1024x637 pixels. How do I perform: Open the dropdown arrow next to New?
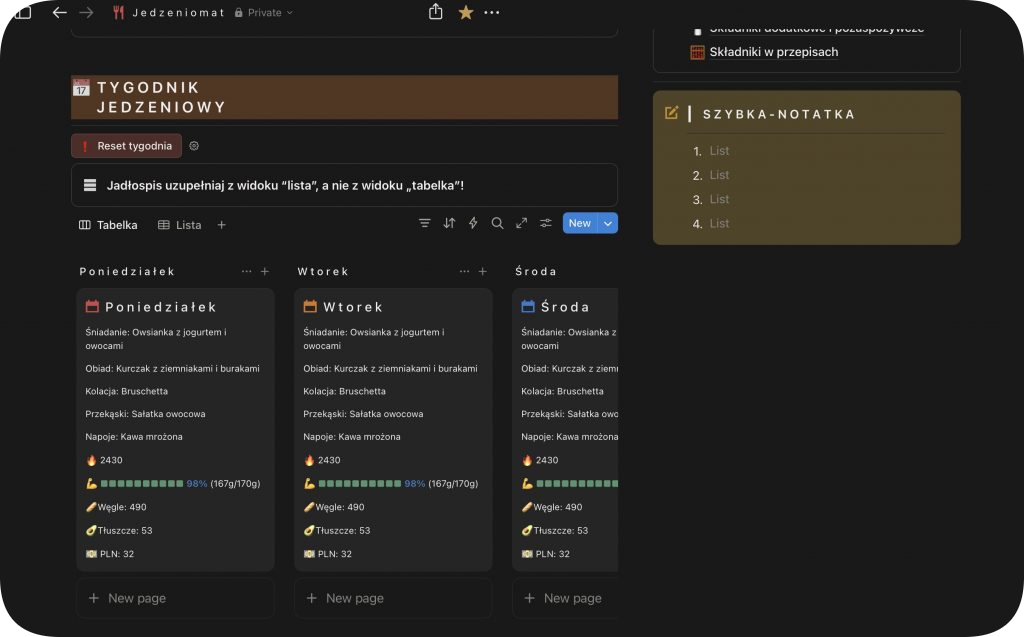(607, 223)
